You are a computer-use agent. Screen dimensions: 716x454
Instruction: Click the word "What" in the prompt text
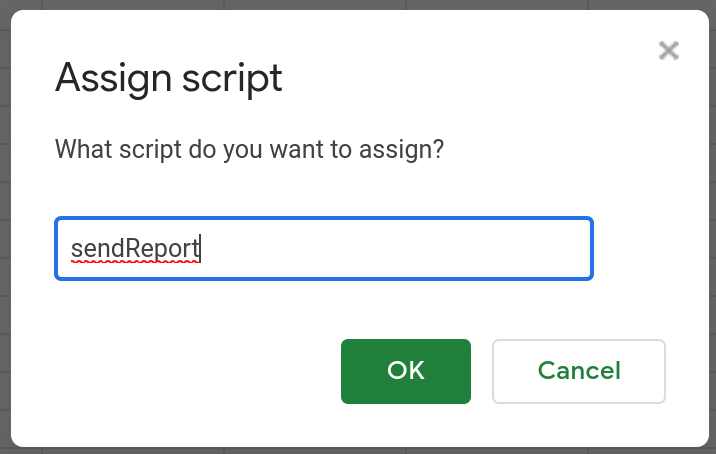[84, 149]
